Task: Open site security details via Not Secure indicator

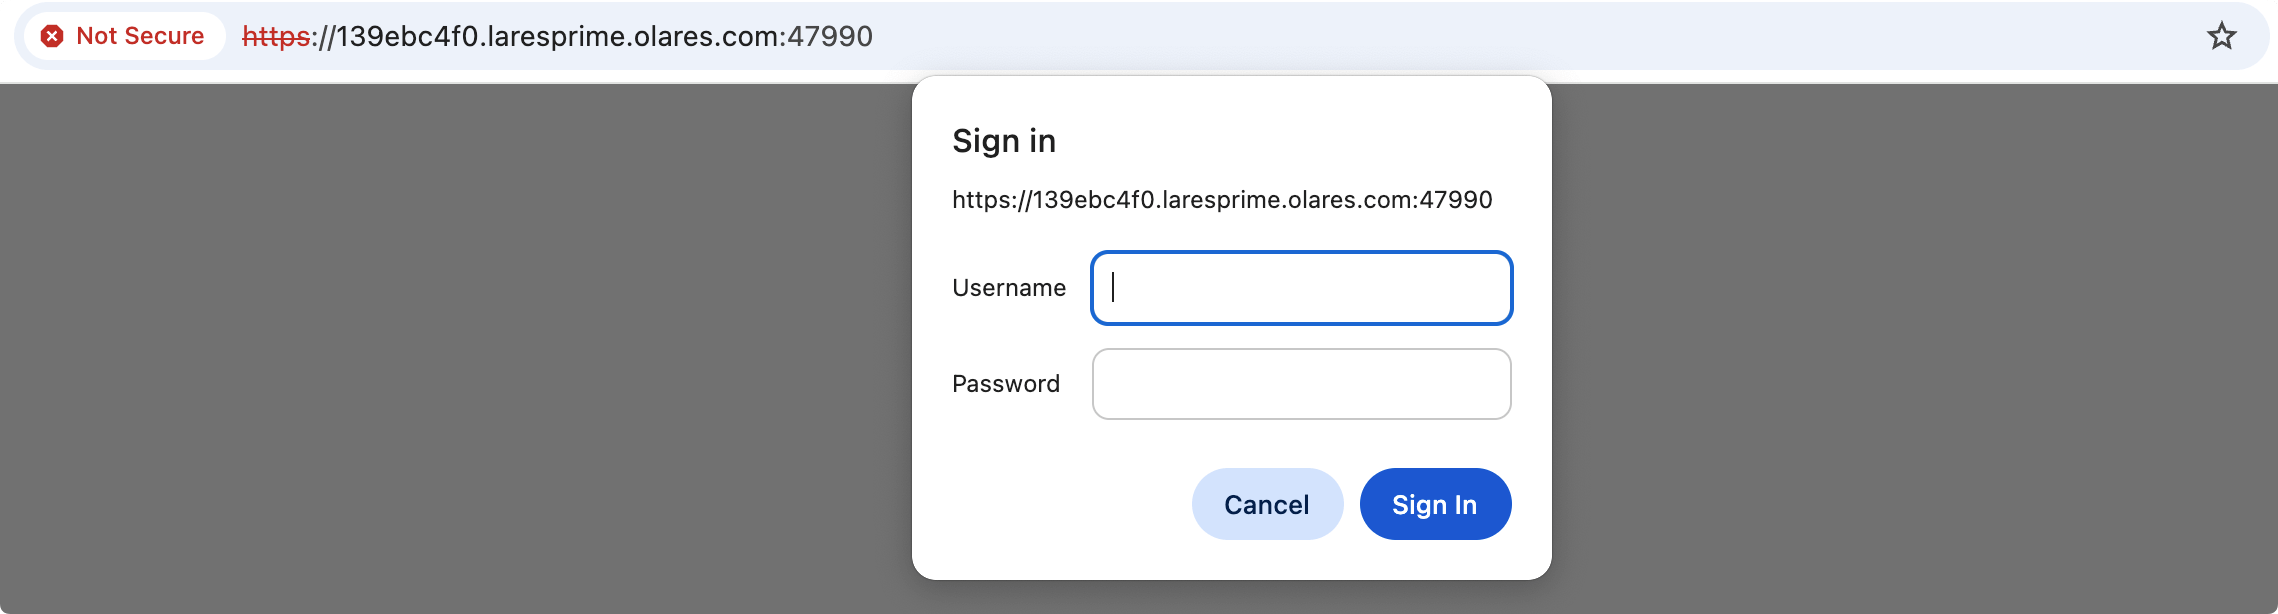Action: [120, 36]
